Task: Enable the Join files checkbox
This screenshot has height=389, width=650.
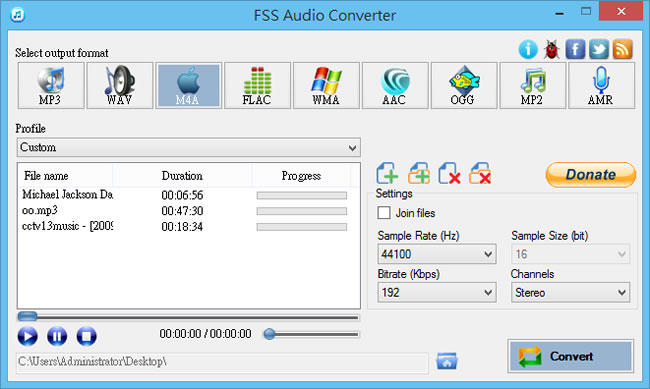Action: 384,213
